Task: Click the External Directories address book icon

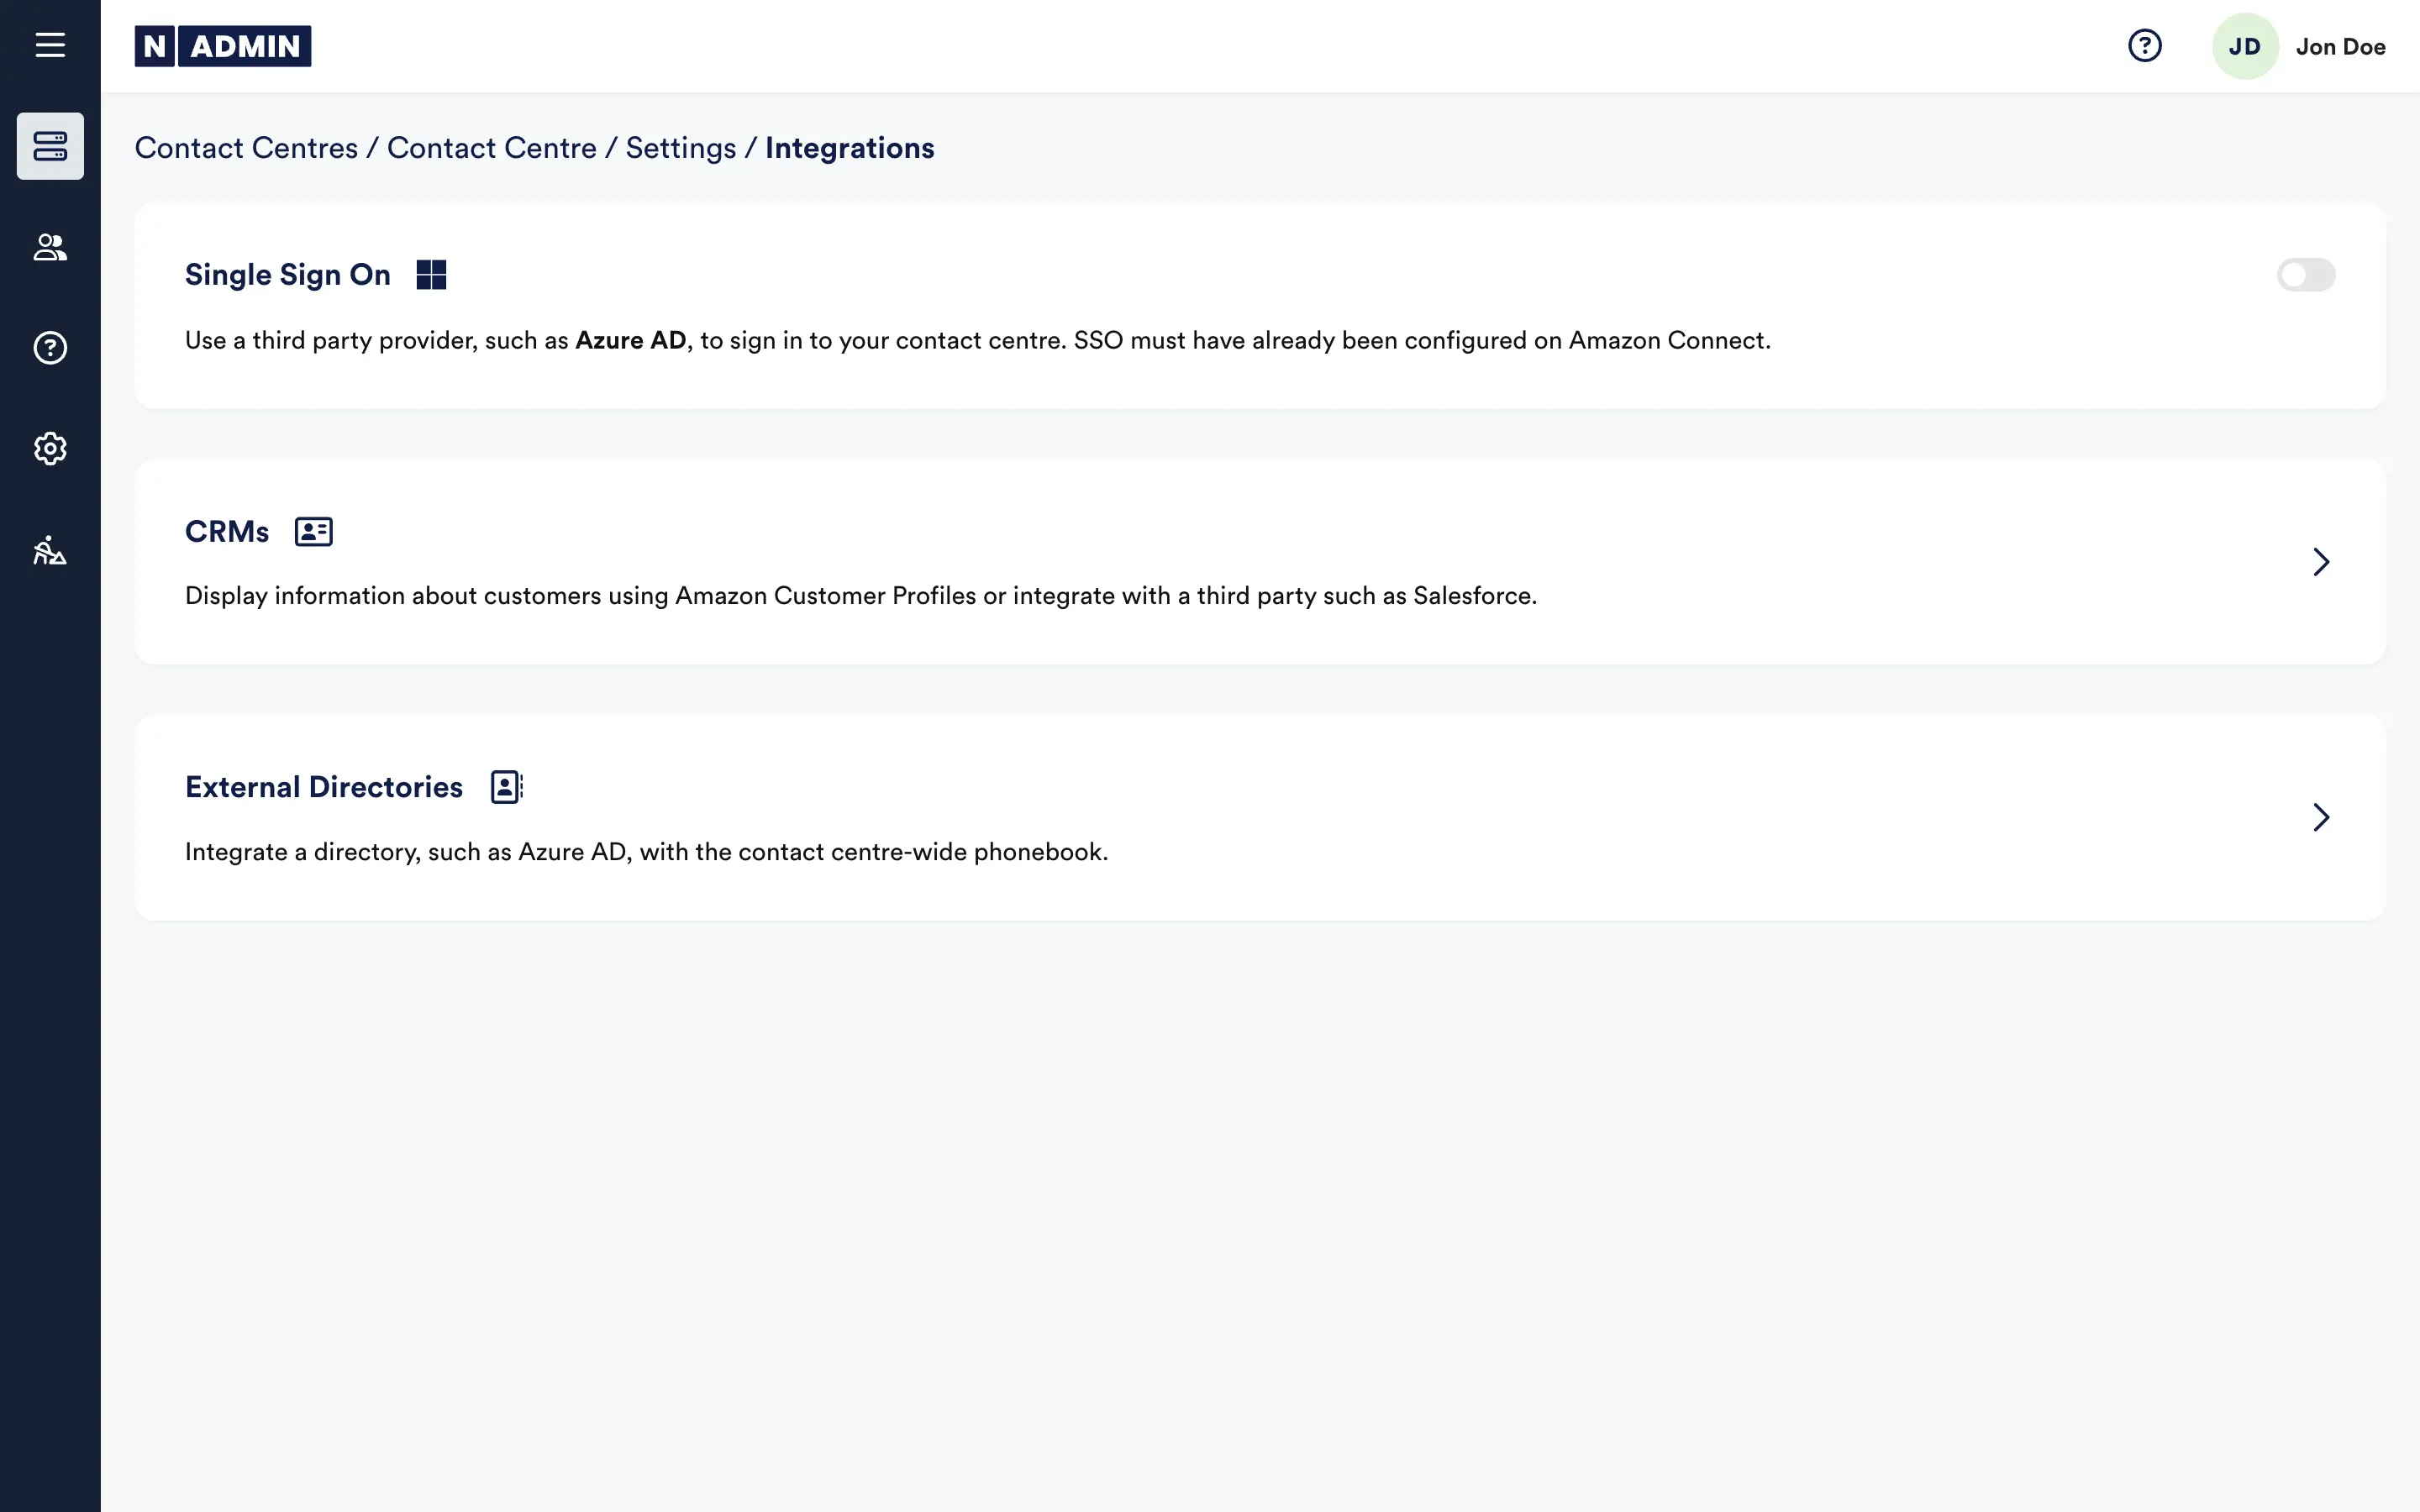Action: (506, 787)
